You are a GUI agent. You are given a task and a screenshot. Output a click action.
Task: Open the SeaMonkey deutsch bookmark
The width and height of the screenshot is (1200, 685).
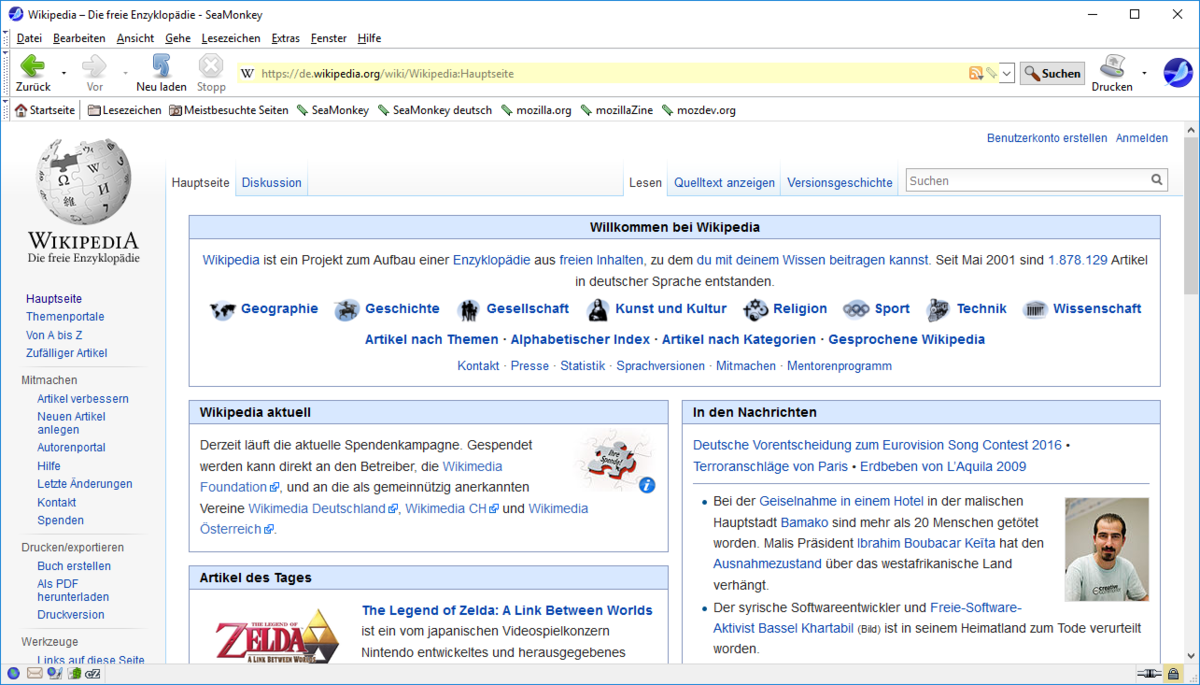point(435,110)
